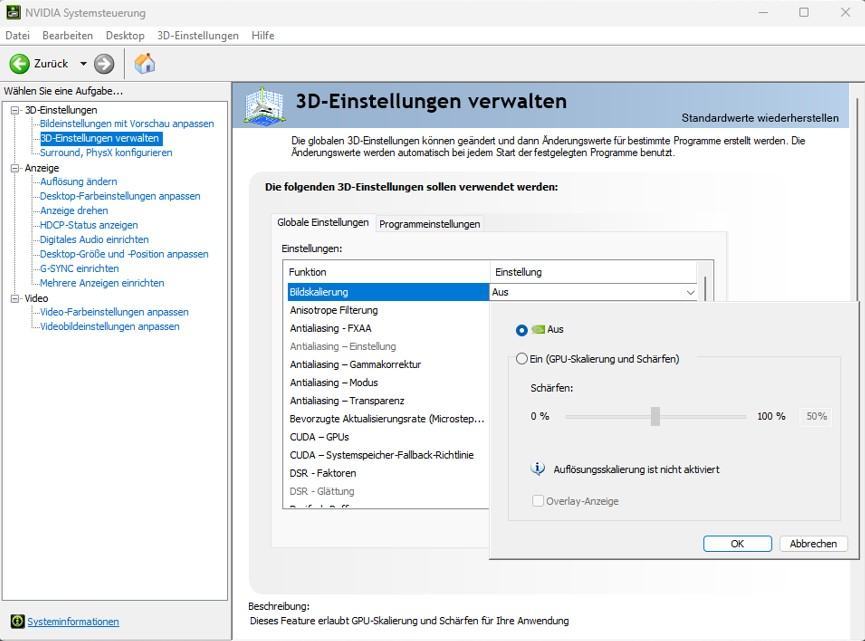Open Desktop-Farbeinstellungen anpassen

[120, 196]
